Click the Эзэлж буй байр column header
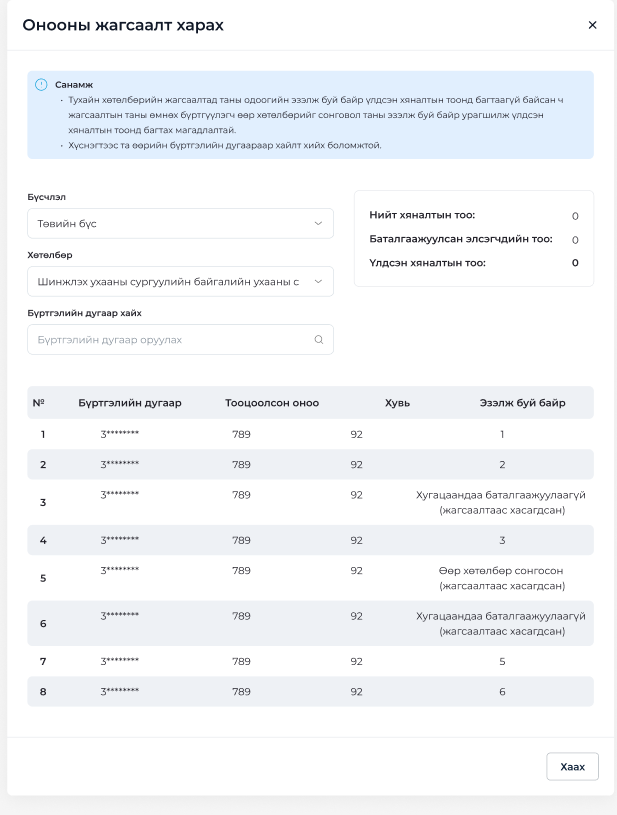The width and height of the screenshot is (617, 815). [x=522, y=403]
